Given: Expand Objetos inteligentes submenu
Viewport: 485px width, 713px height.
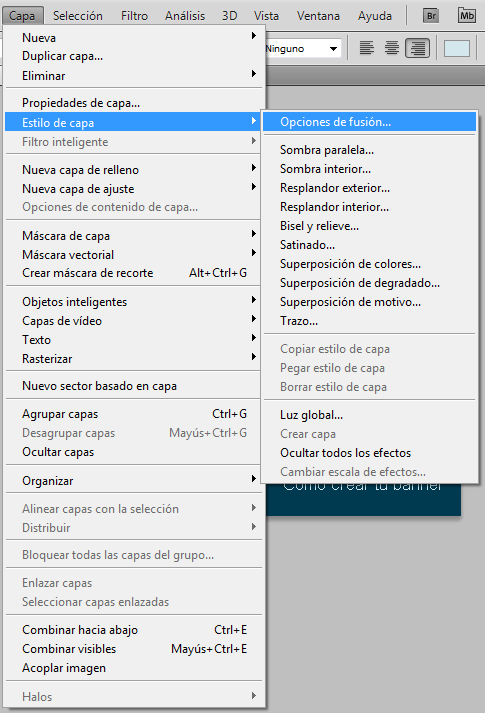Looking at the screenshot, I should (x=134, y=301).
